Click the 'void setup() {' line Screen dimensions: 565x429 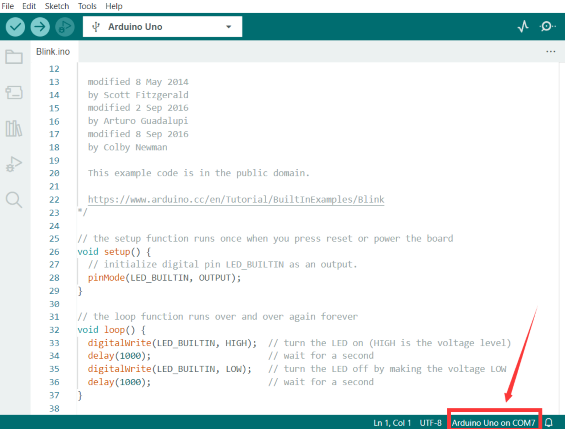tap(114, 252)
